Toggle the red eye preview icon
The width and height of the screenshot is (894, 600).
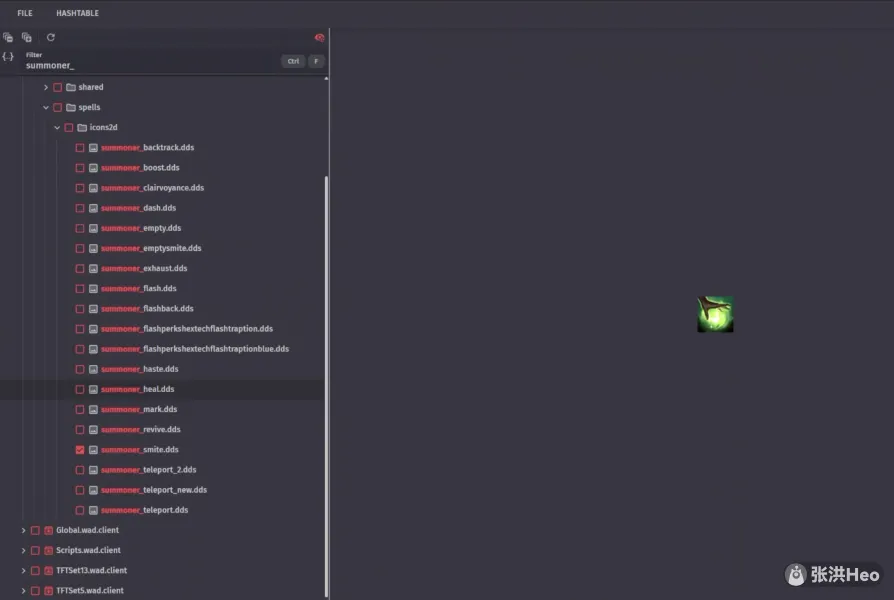click(x=320, y=37)
